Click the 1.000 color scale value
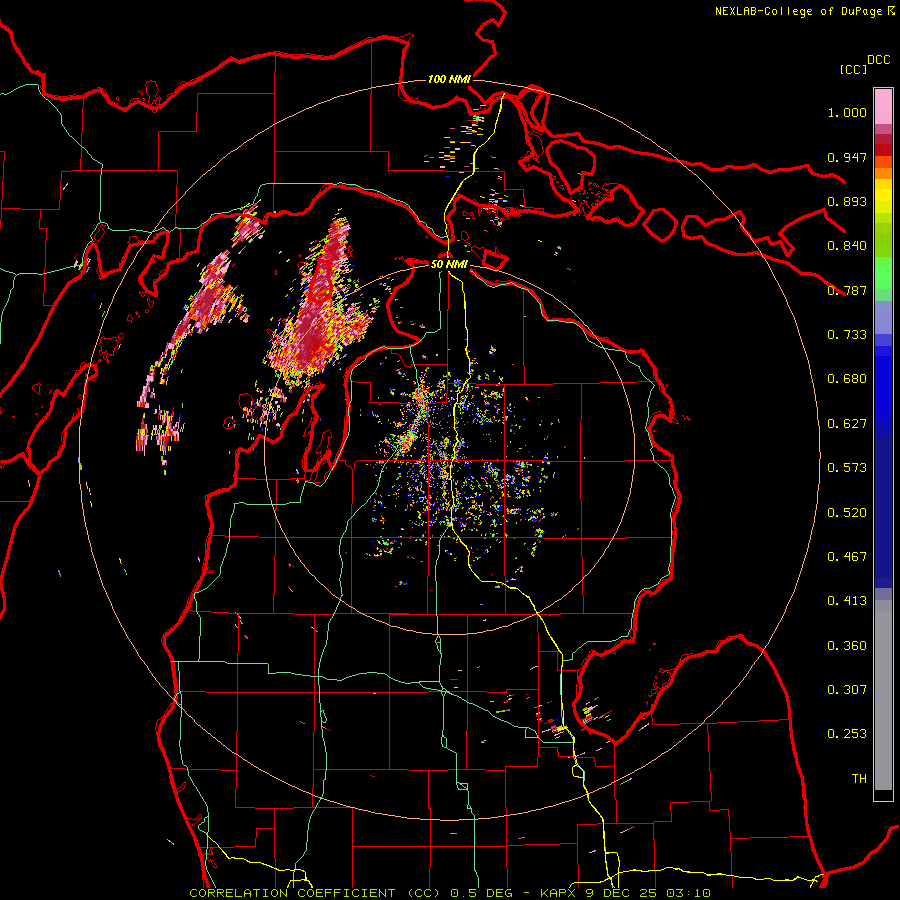Image resolution: width=900 pixels, height=900 pixels. click(x=847, y=112)
